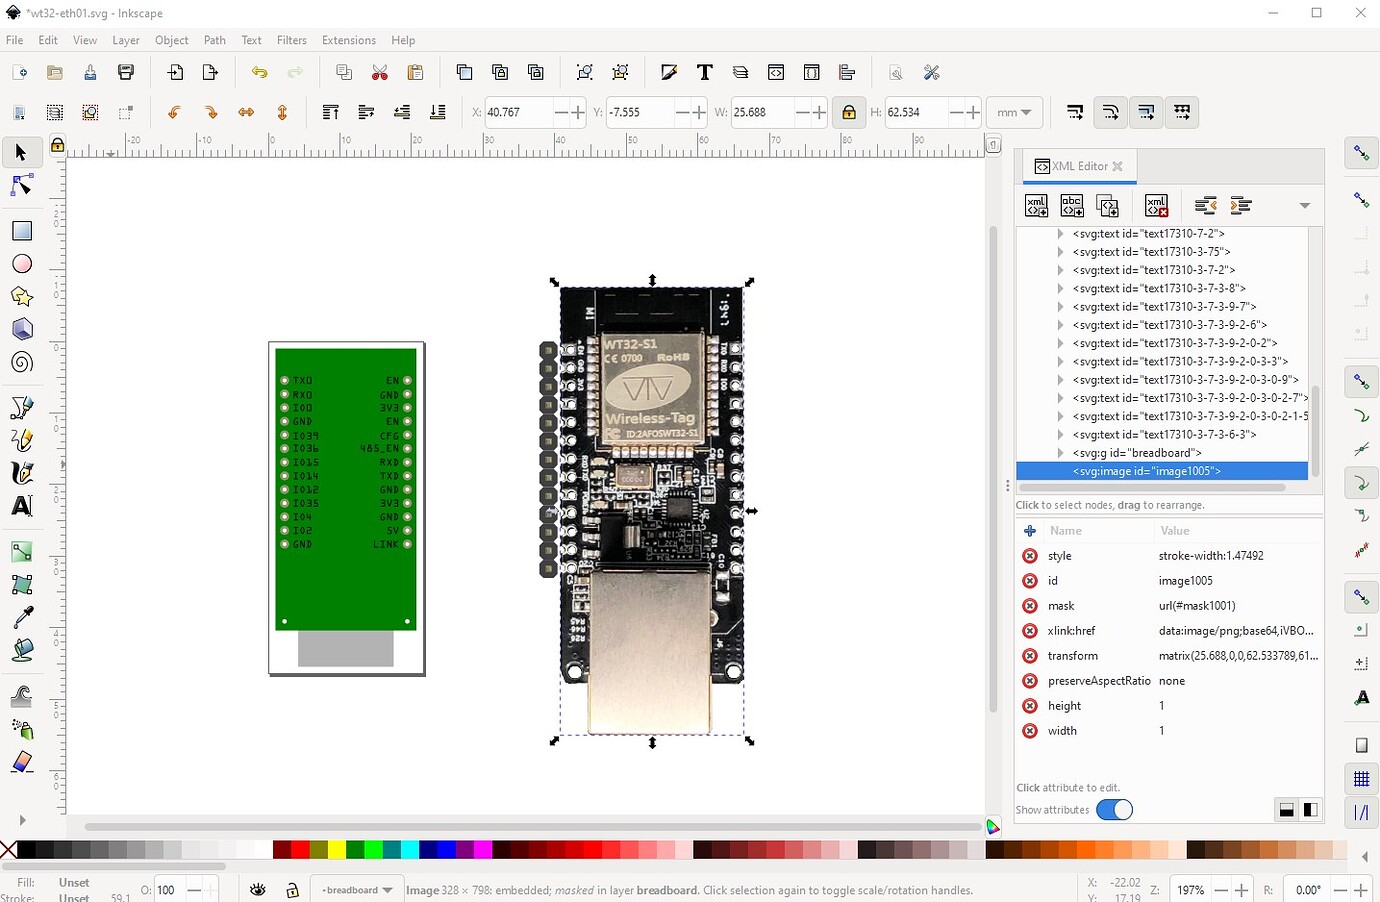Expand the text17310-3-7-3-6-3 node
1380x902 pixels.
pyautogui.click(x=1060, y=435)
